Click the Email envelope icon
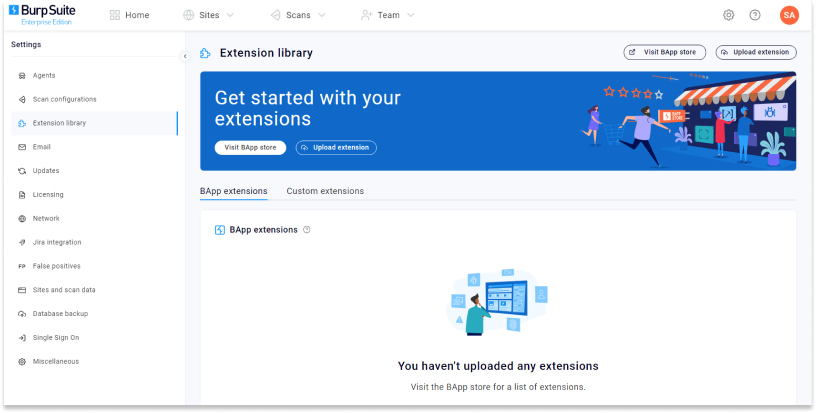The height and width of the screenshot is (413, 816). [22, 147]
